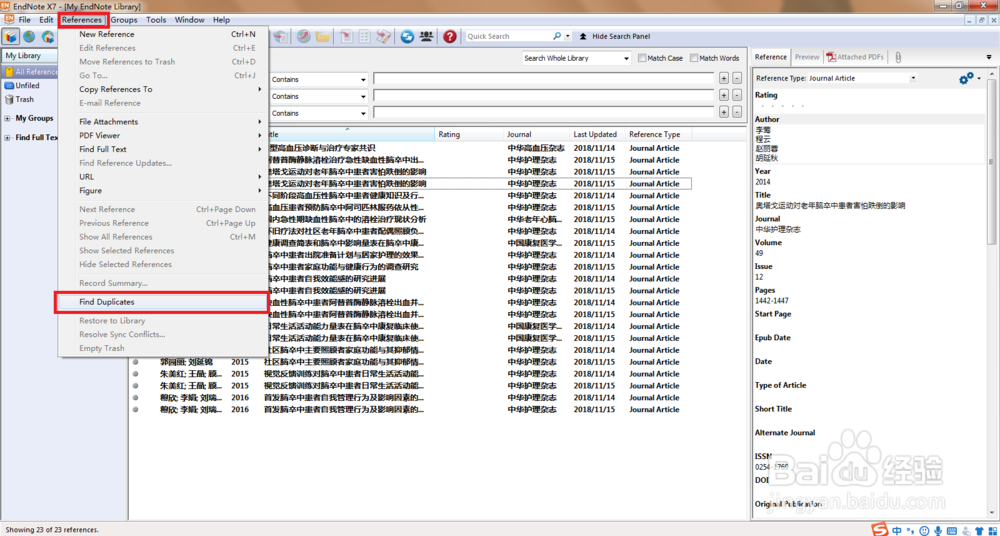This screenshot has width=1000, height=536.
Task: Switch to Online Search Mode globe icon
Action: (x=29, y=36)
